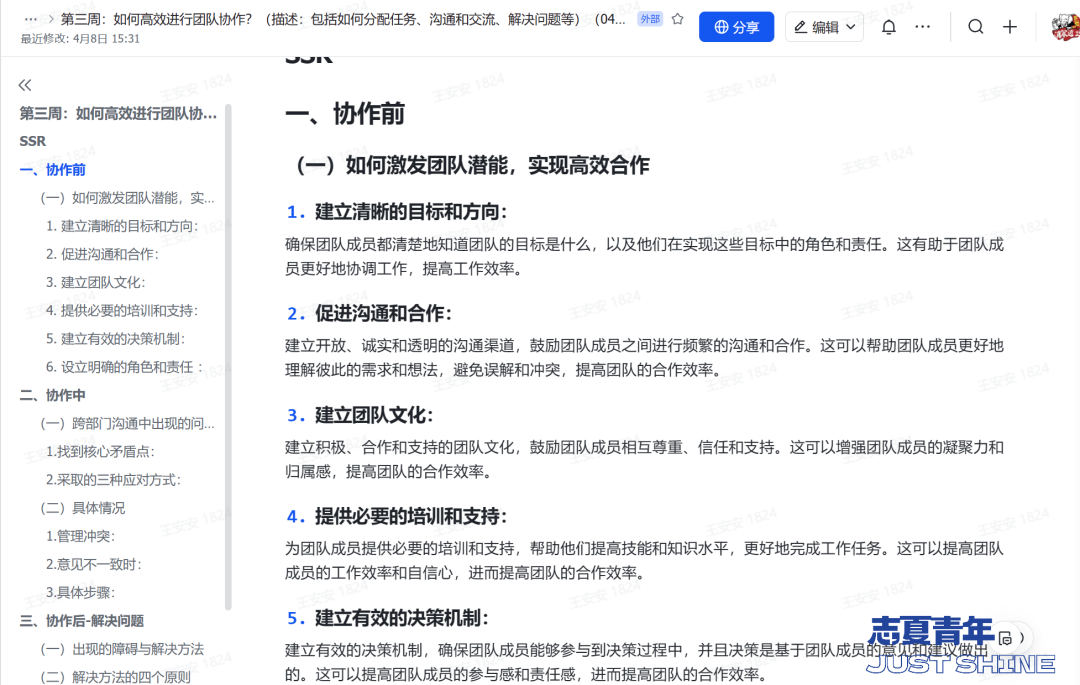Open the user profile avatar
Viewport: 1080px width, 685px height.
tap(1064, 27)
